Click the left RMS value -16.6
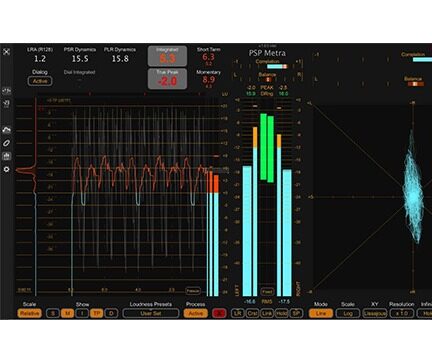The height and width of the screenshot is (363, 432). pos(249,302)
